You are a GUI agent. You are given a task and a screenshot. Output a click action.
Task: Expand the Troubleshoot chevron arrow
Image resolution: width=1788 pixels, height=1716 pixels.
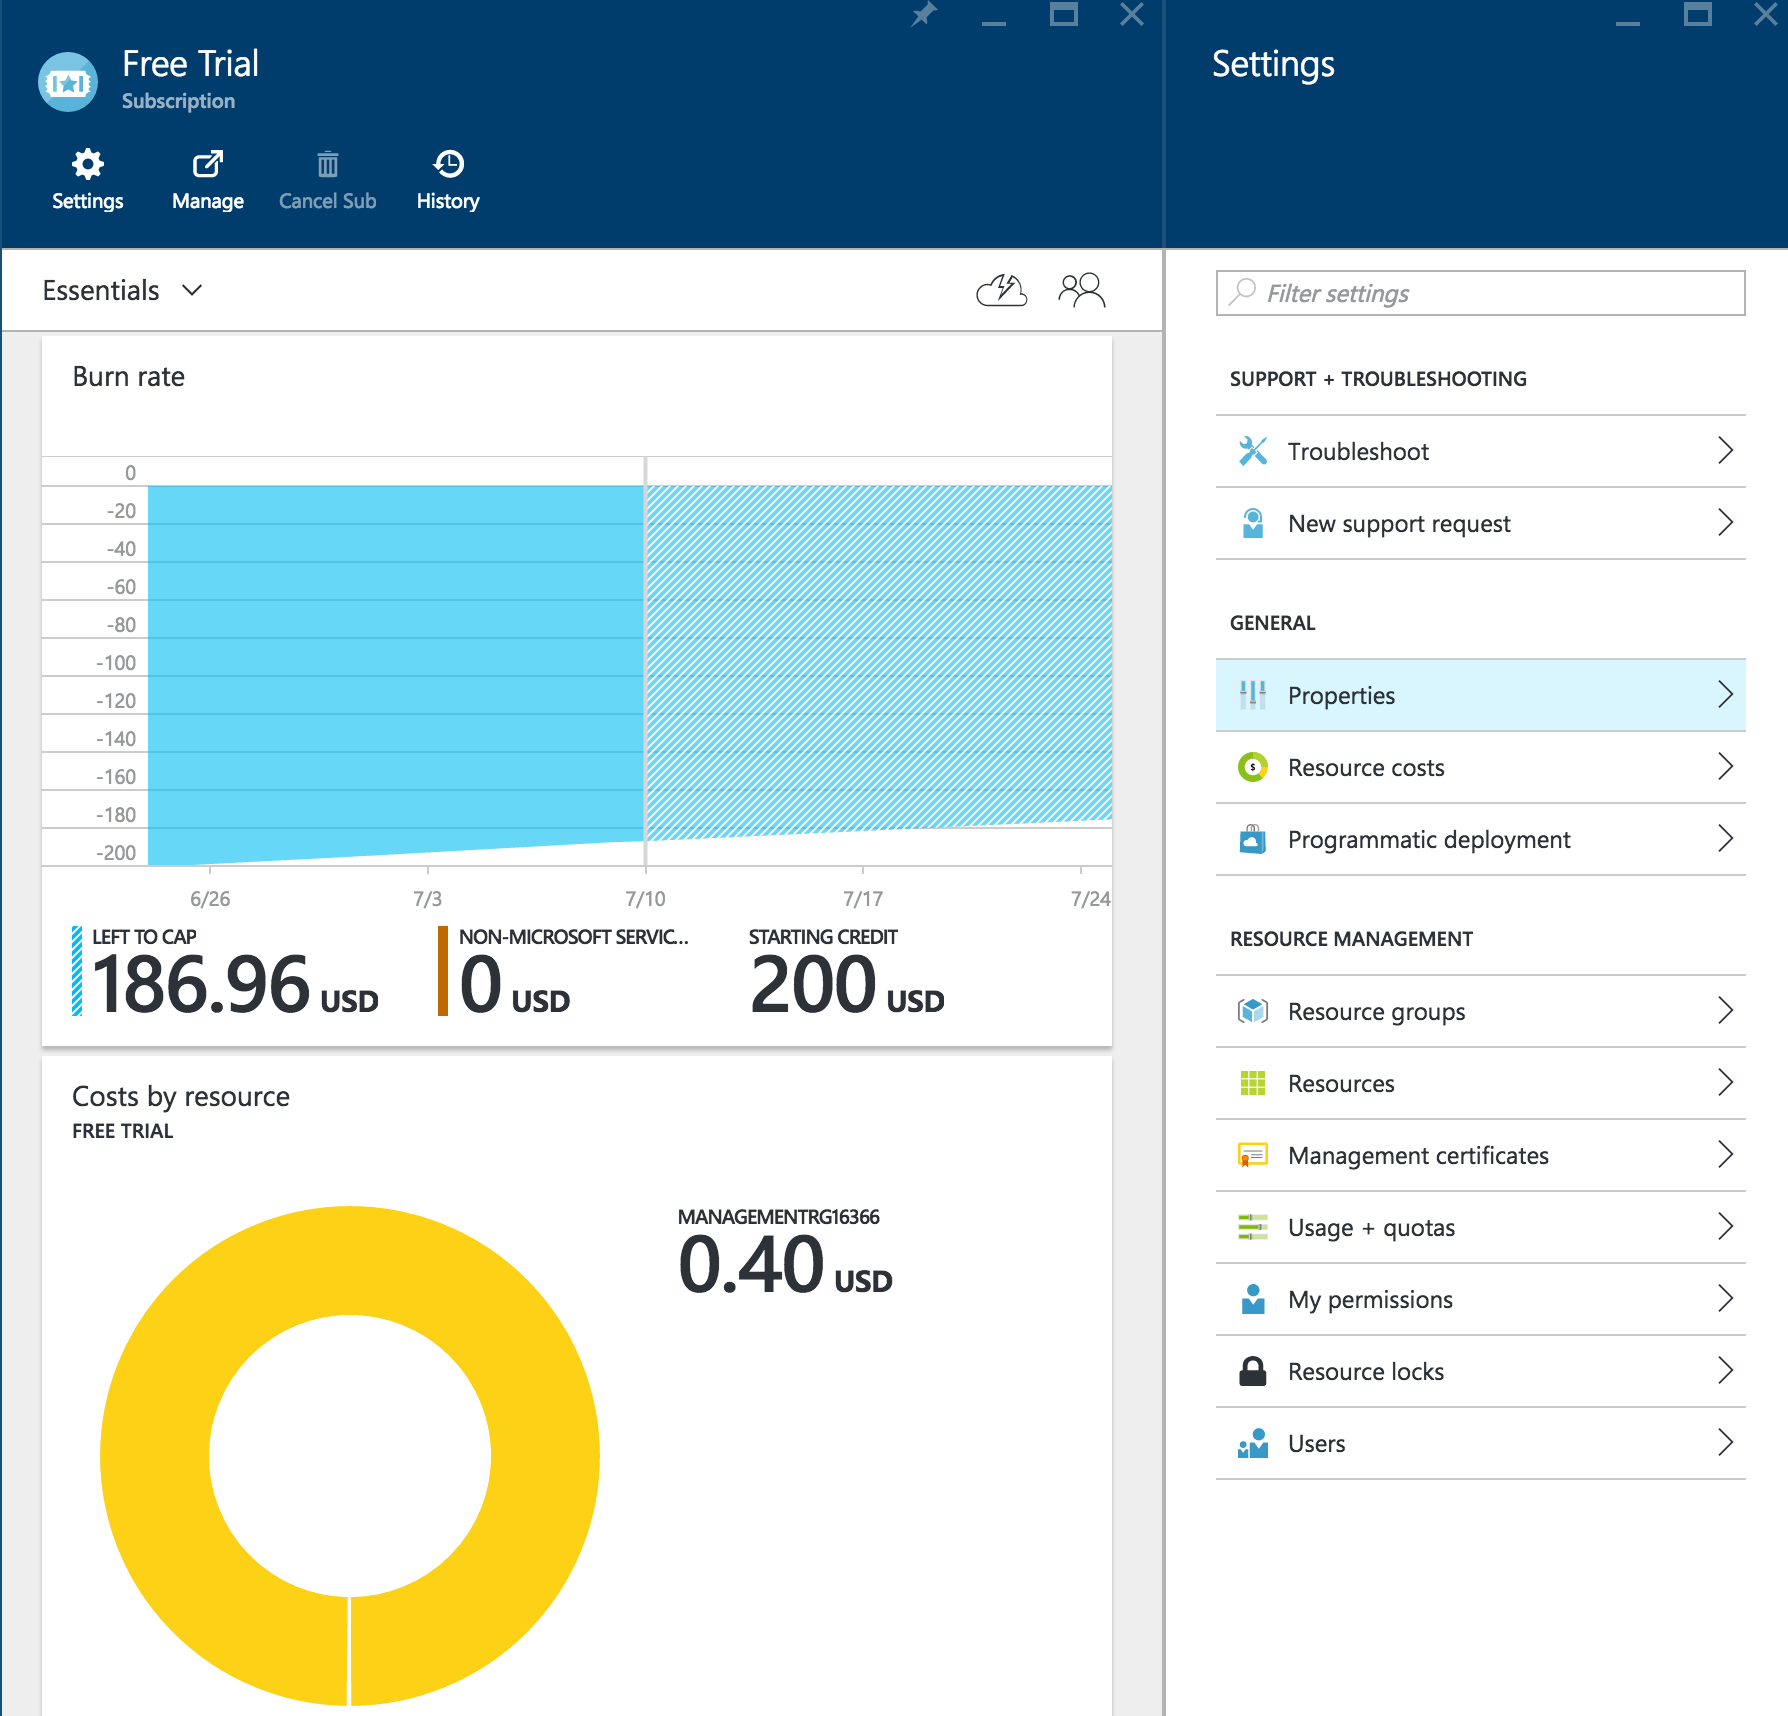[1724, 451]
